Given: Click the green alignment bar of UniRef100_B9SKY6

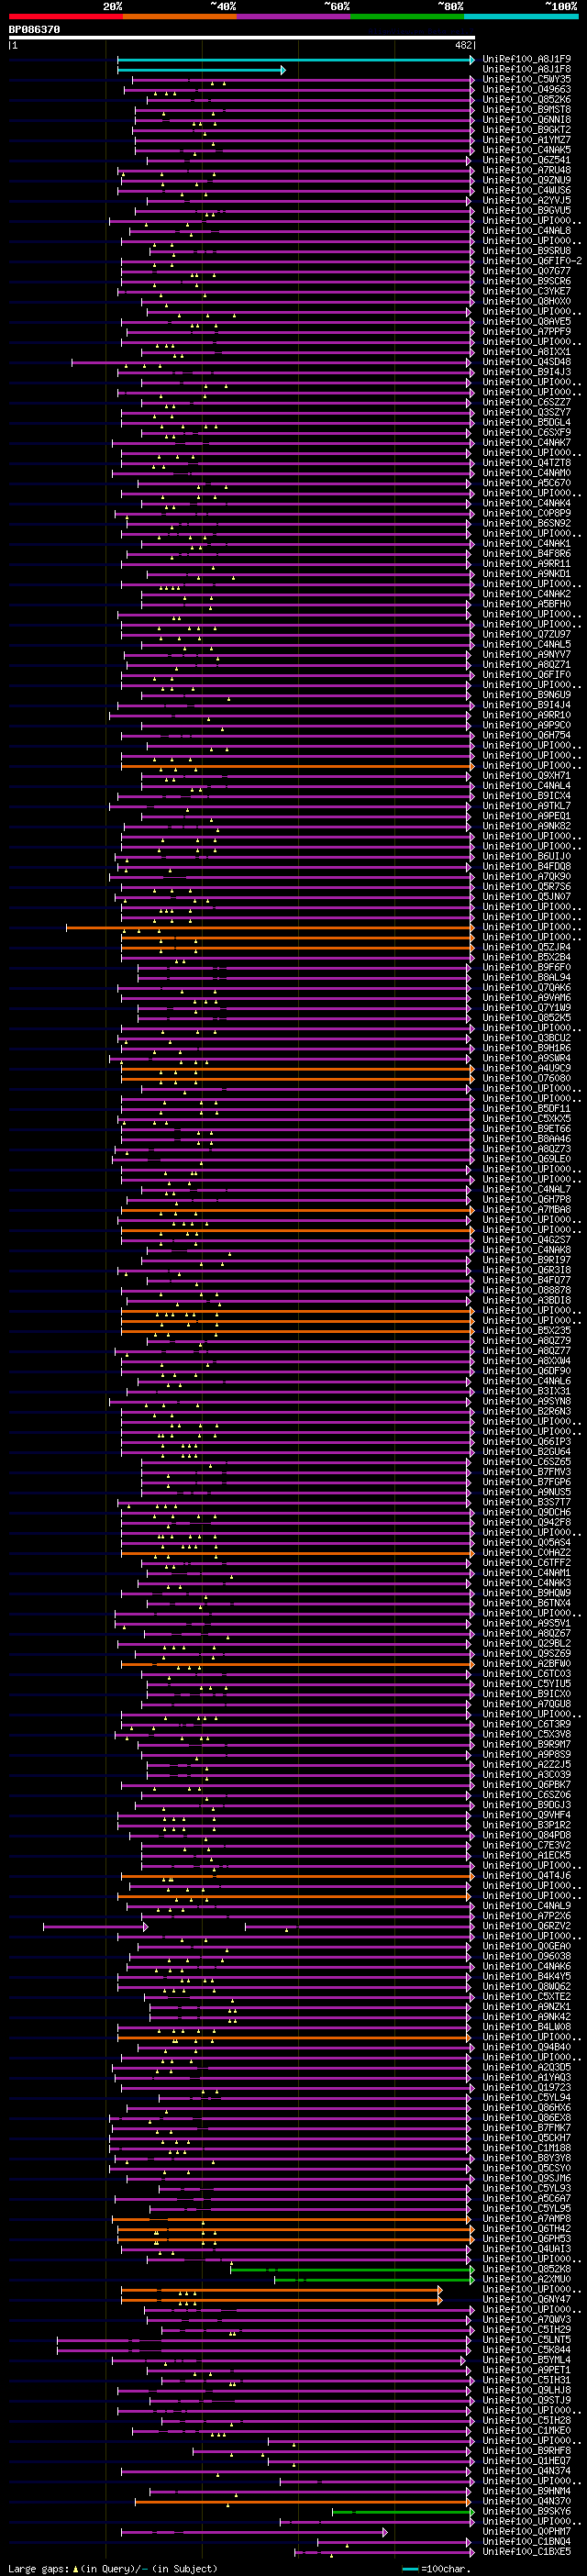Looking at the screenshot, I should [403, 2512].
